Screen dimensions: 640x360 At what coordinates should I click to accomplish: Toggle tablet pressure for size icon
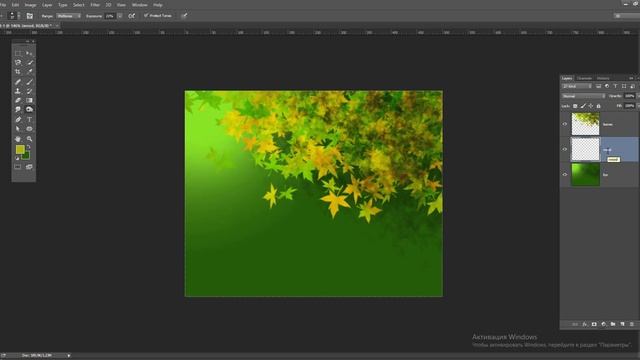(184, 16)
